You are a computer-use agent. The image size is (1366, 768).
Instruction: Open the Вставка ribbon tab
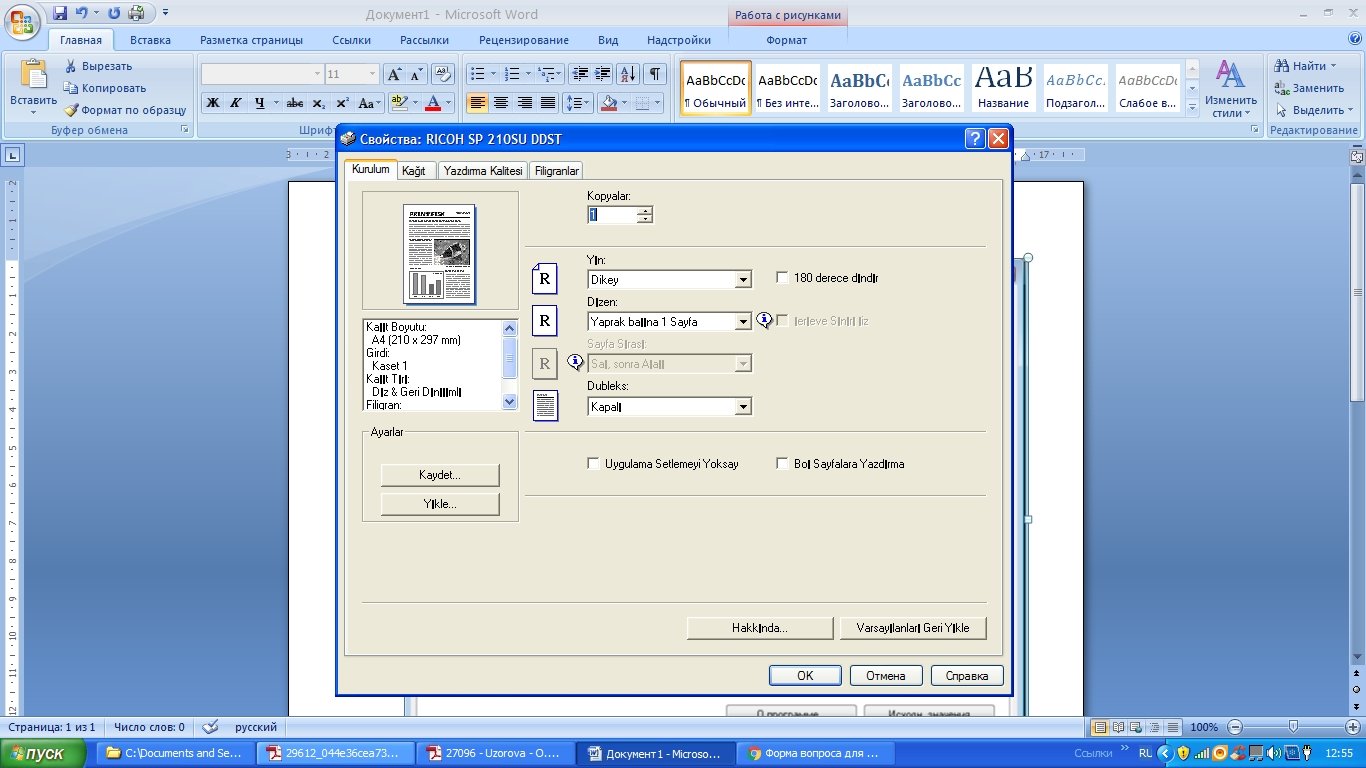coord(150,40)
